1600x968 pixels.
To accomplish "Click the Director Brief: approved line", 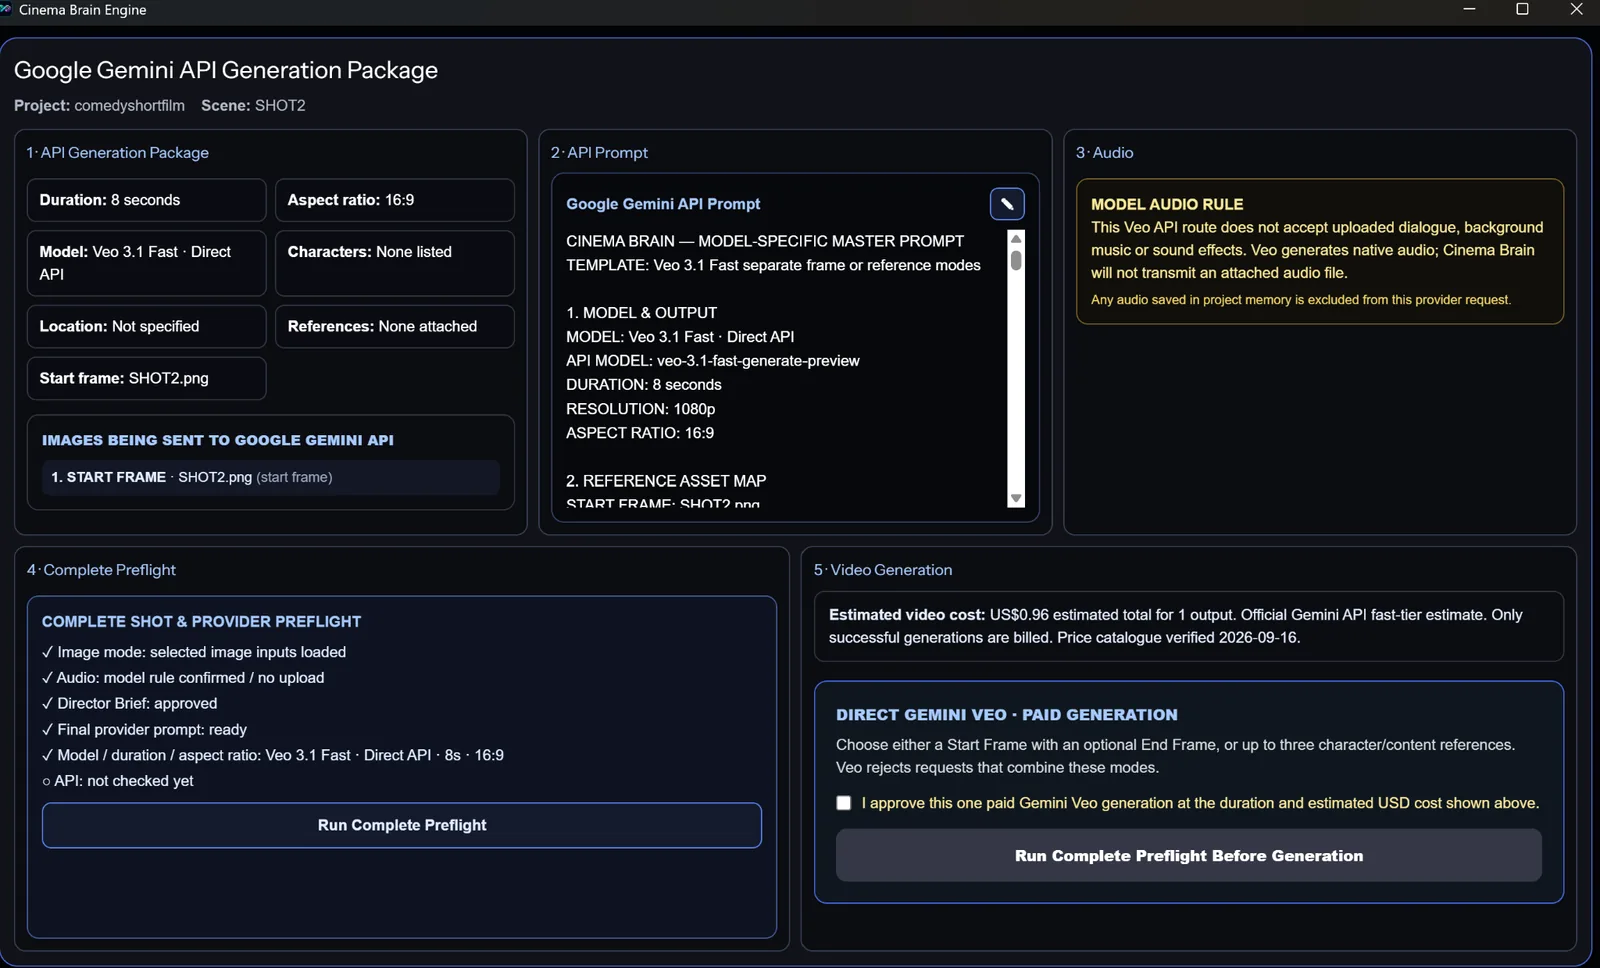I will 130,704.
